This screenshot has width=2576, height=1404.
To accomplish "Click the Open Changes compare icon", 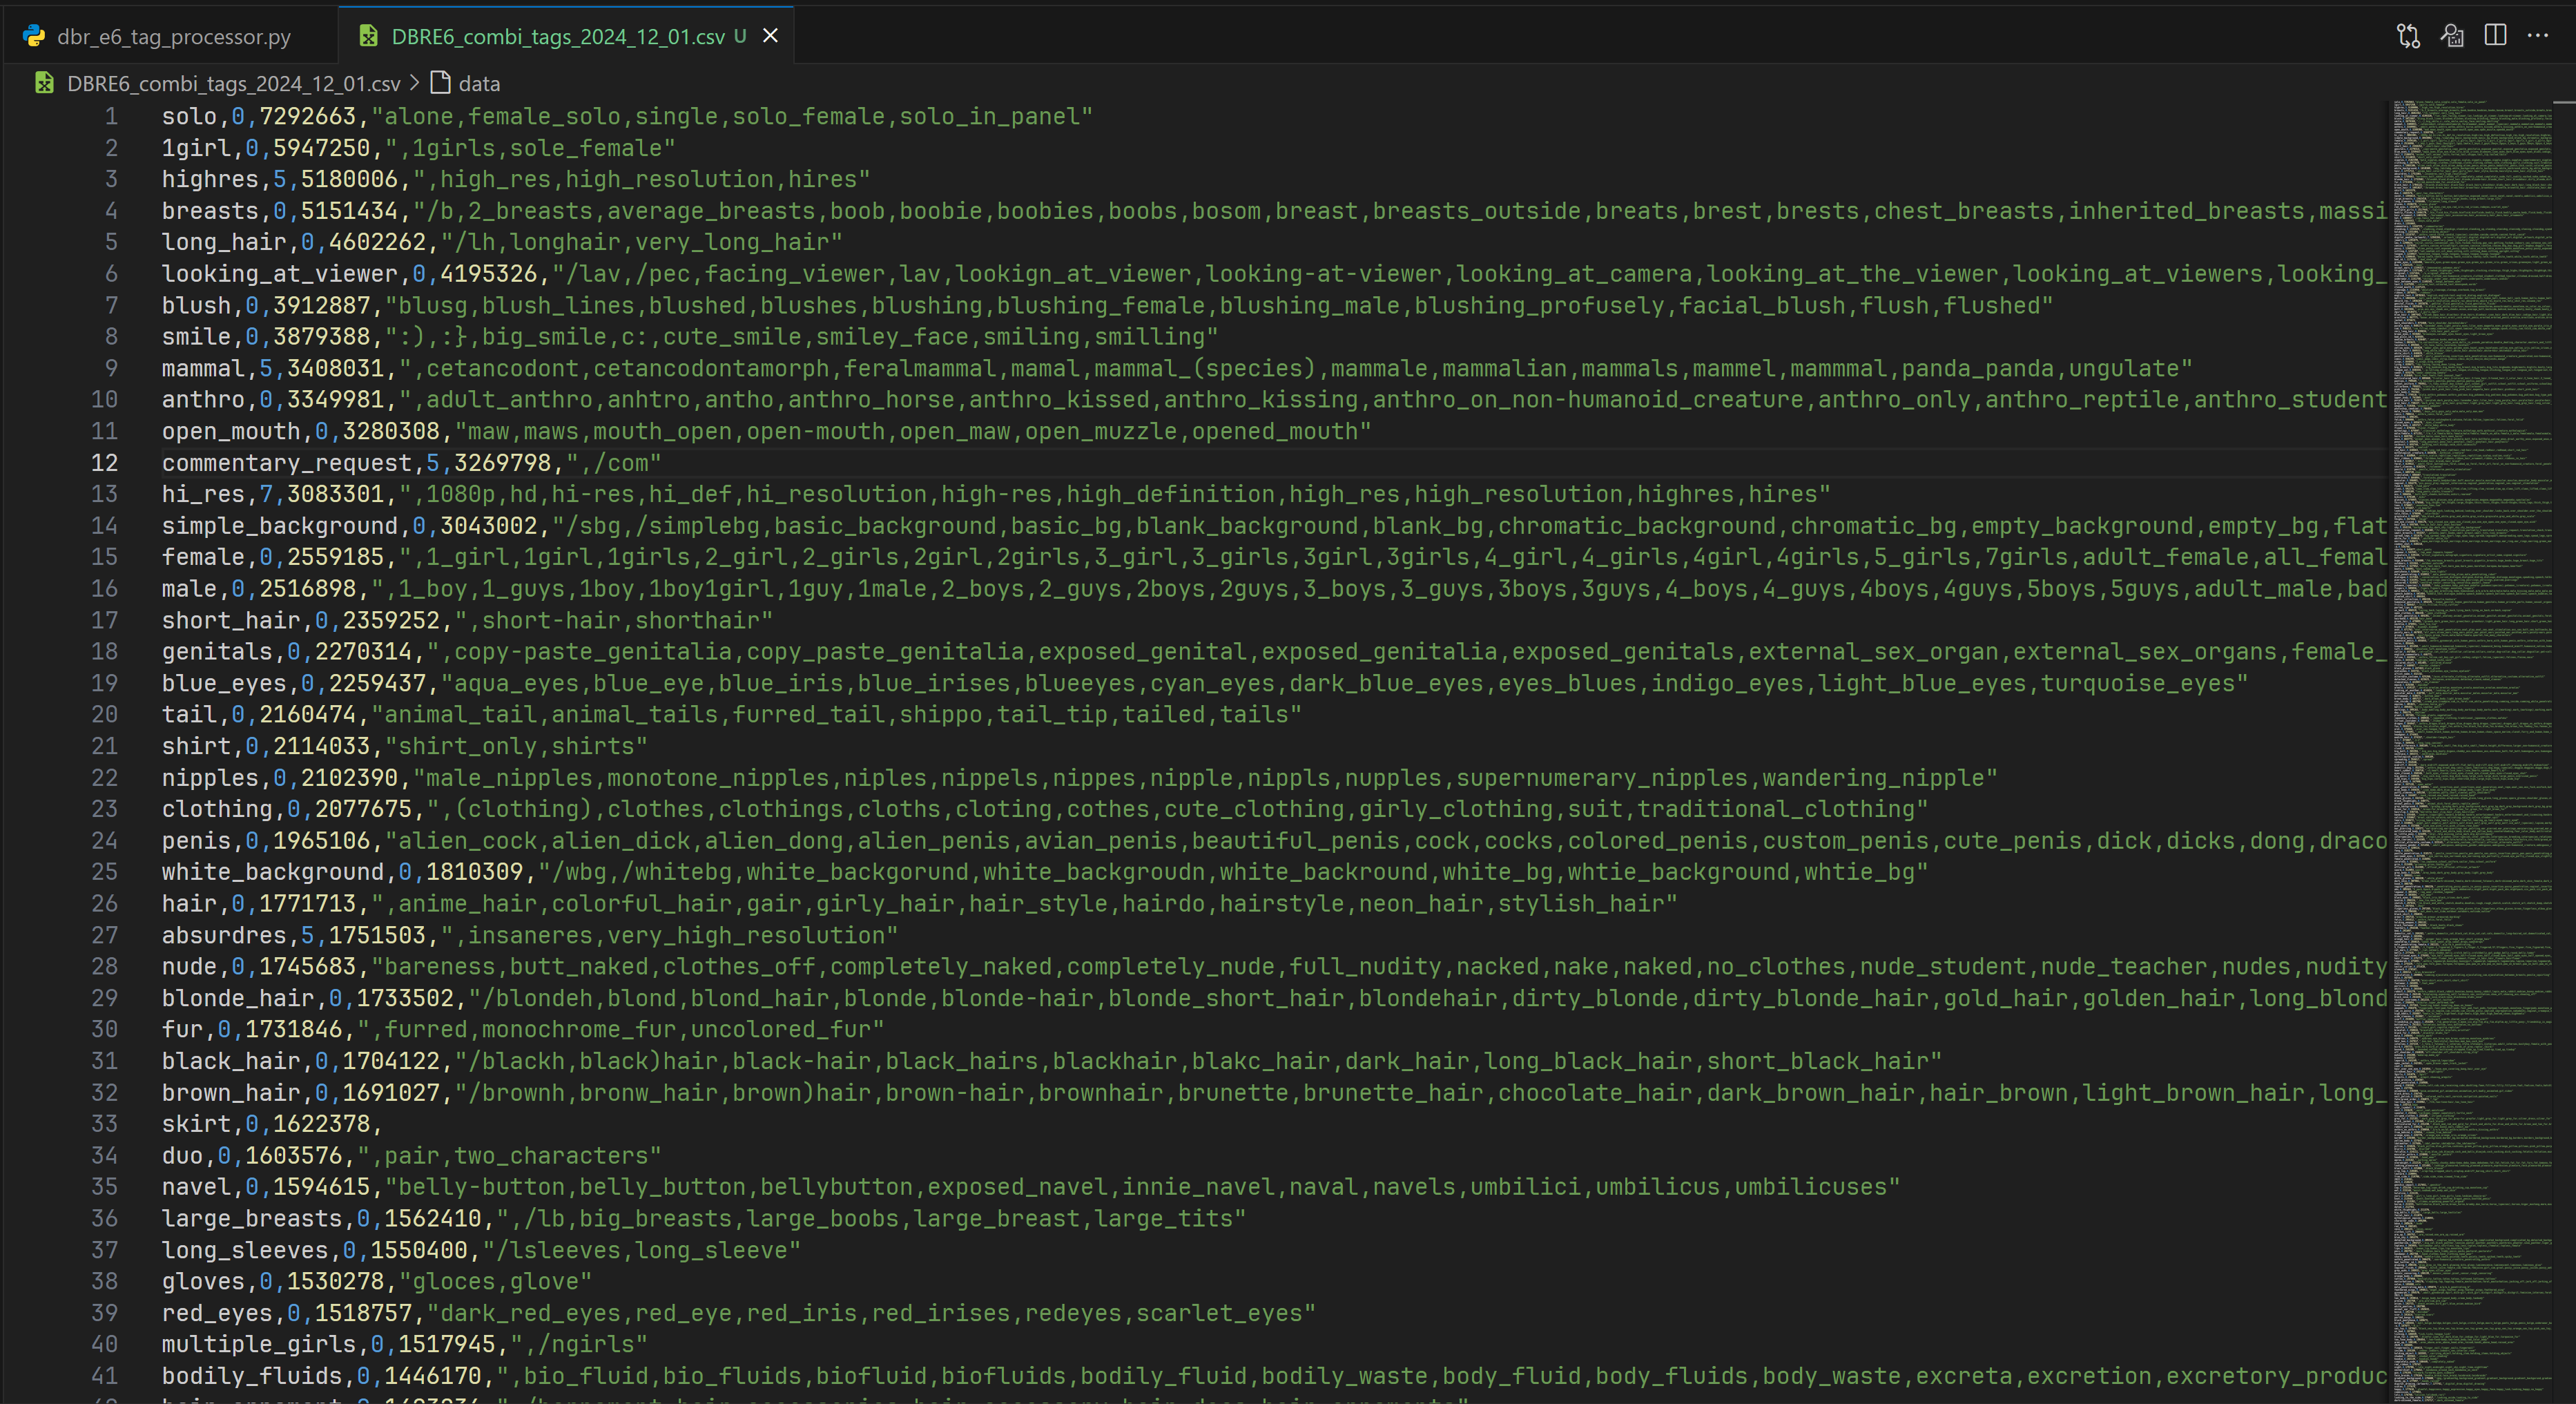I will [x=2408, y=36].
